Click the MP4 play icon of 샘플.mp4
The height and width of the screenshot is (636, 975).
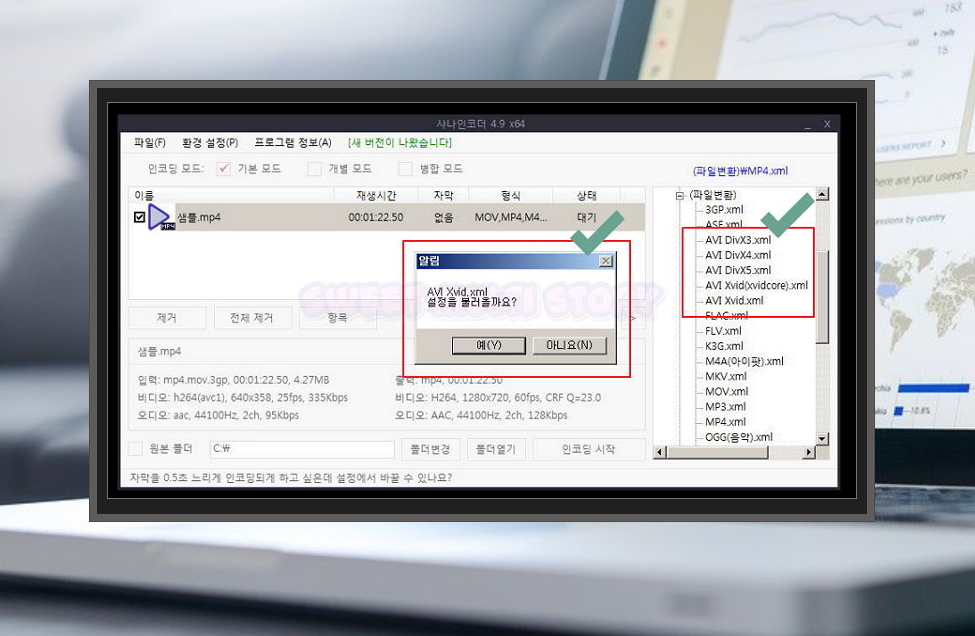(x=160, y=217)
